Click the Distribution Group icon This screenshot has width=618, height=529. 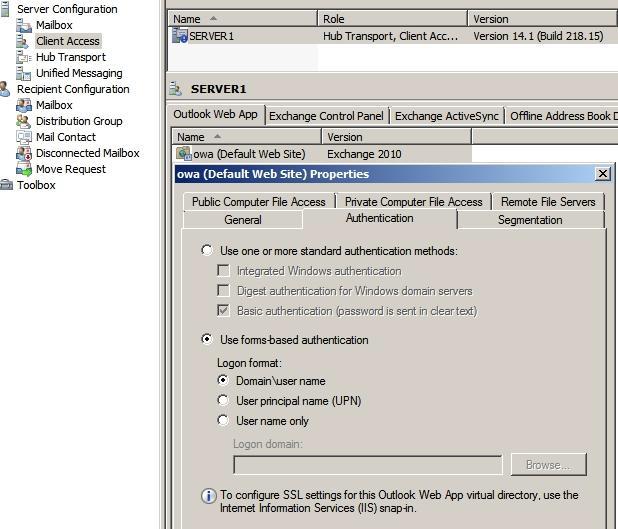click(x=24, y=121)
